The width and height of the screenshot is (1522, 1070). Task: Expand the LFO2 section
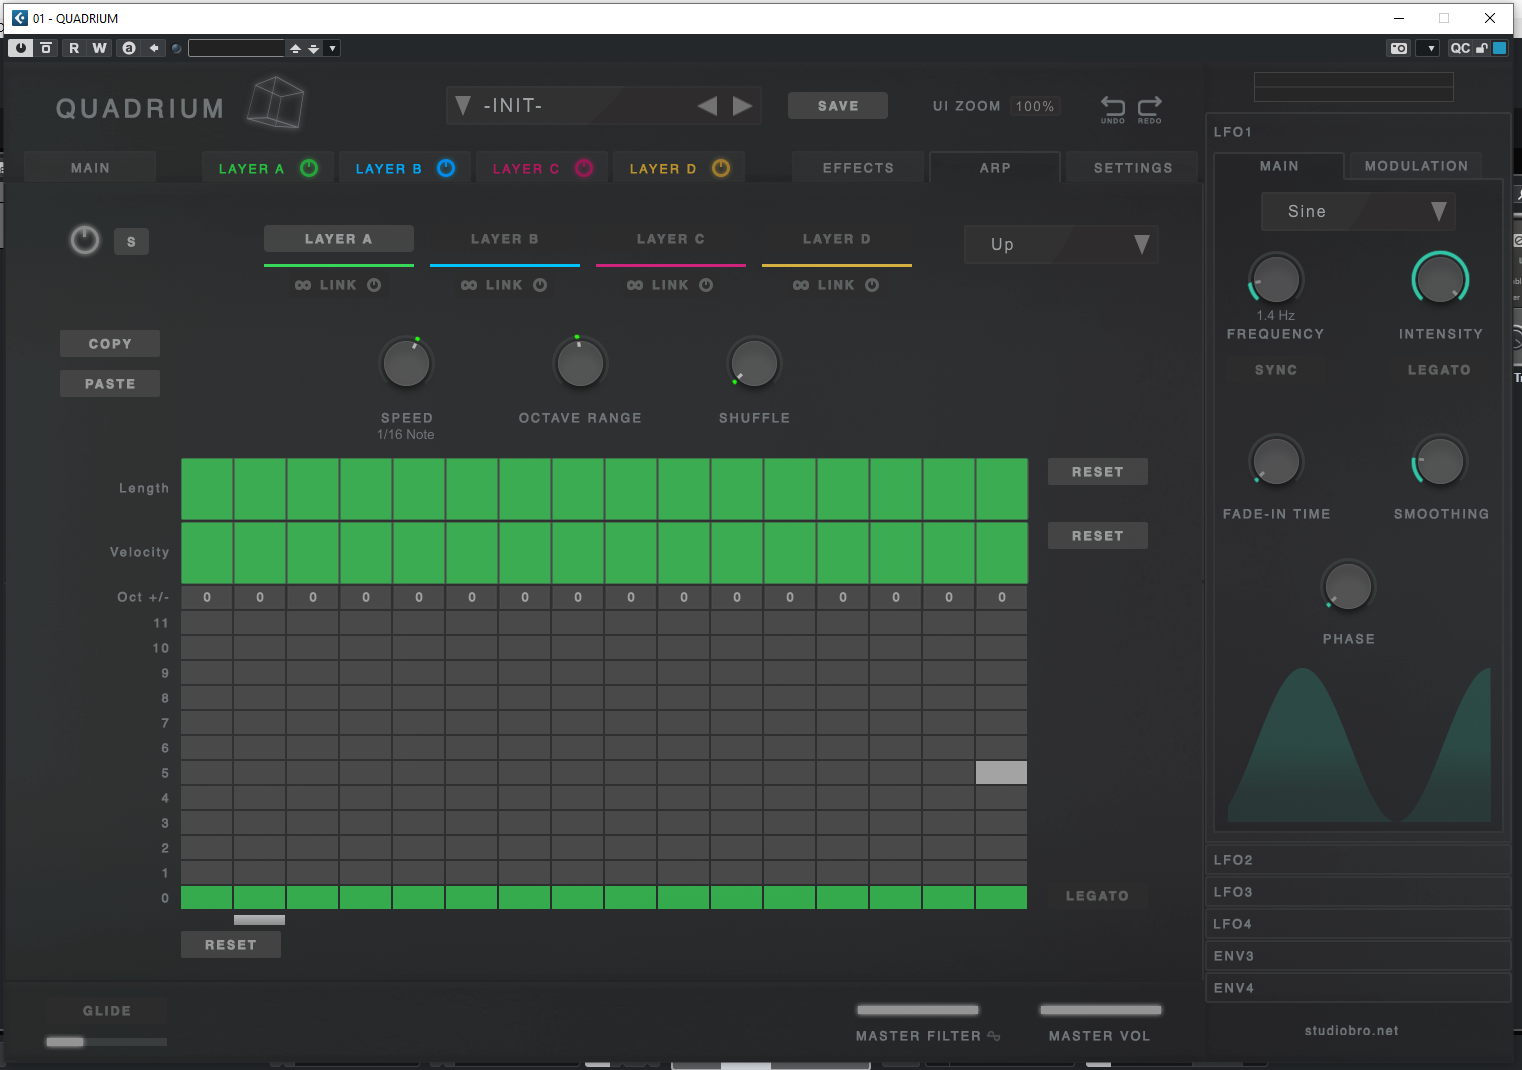click(1358, 859)
